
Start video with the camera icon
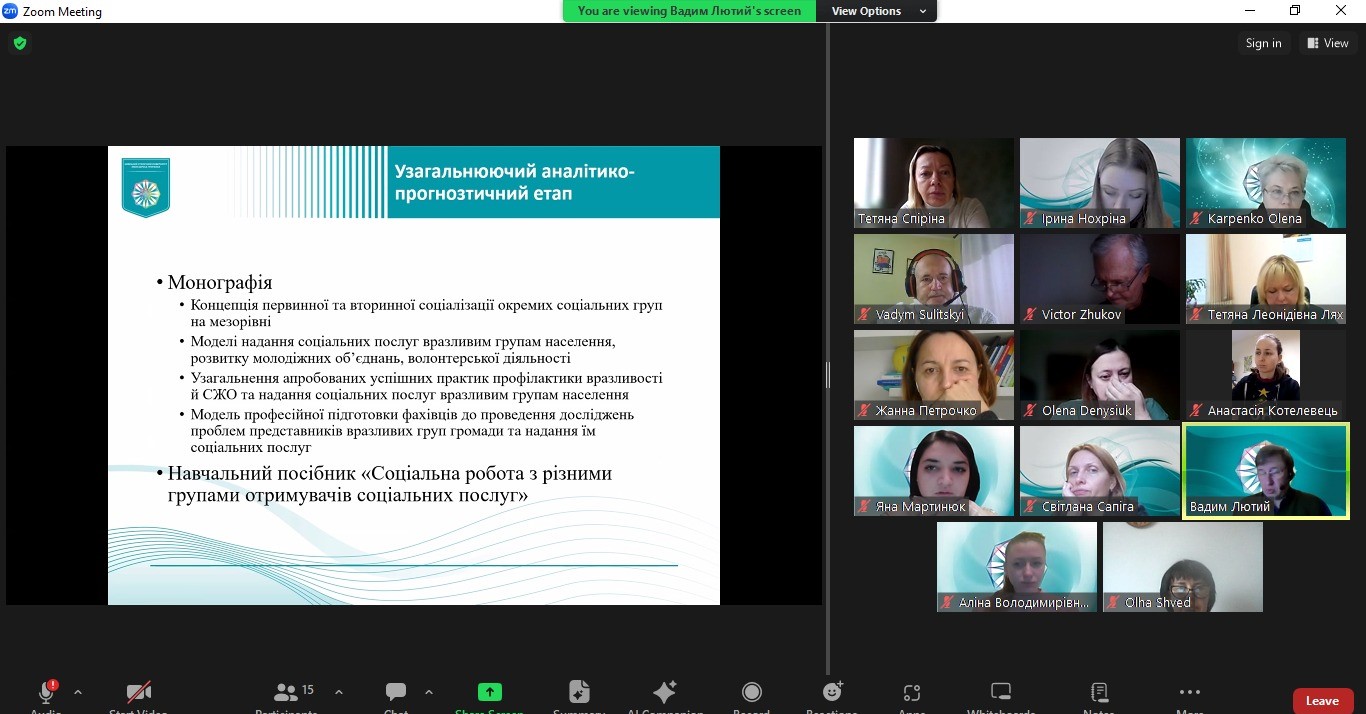(x=139, y=693)
